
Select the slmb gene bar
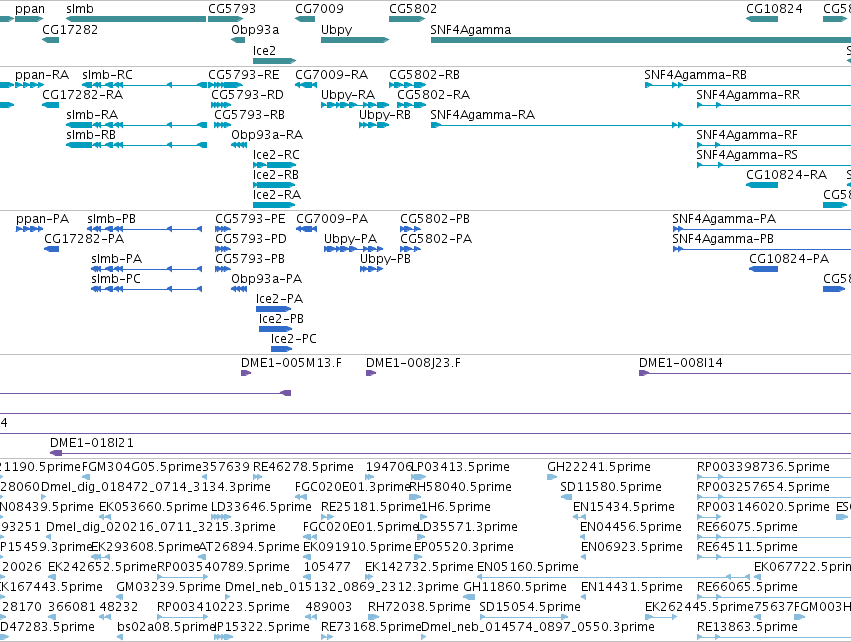(x=136, y=19)
